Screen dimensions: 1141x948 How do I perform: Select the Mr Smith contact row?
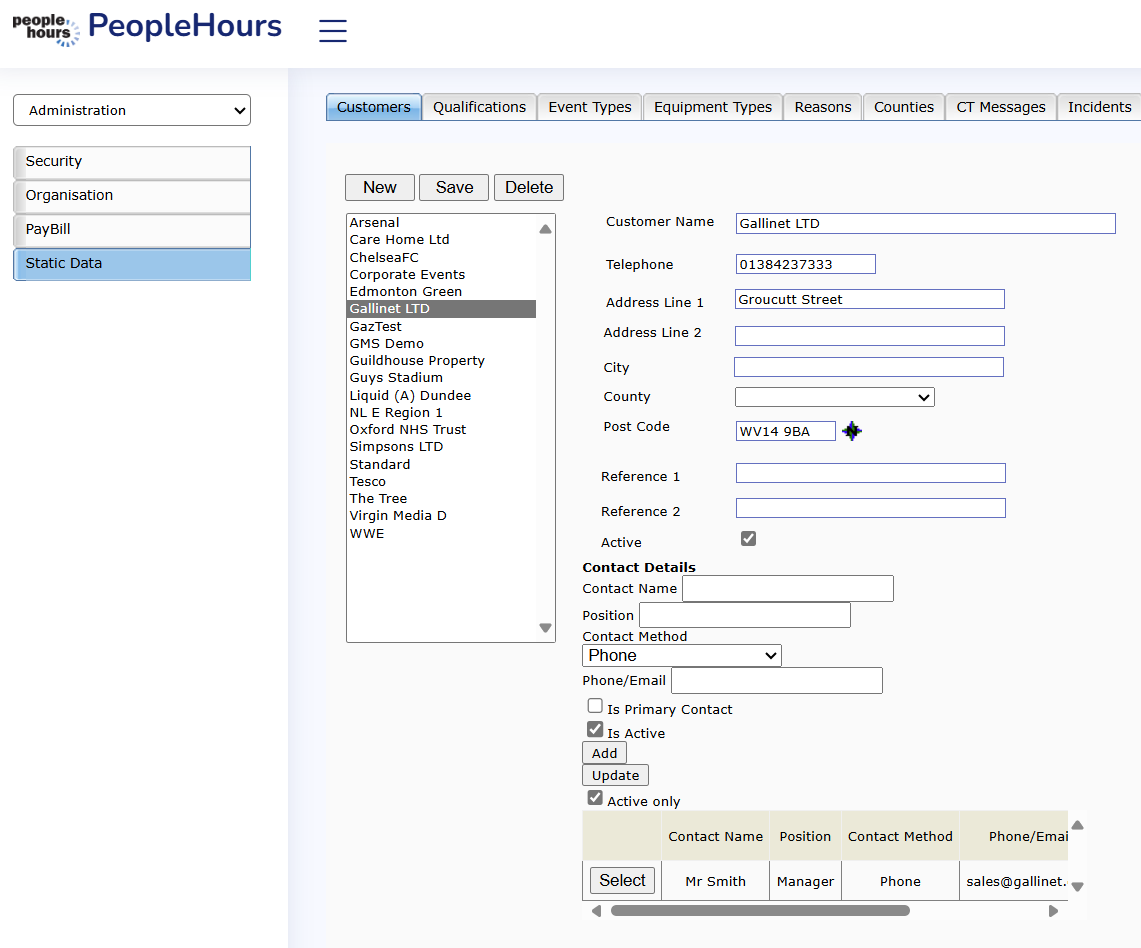point(622,880)
